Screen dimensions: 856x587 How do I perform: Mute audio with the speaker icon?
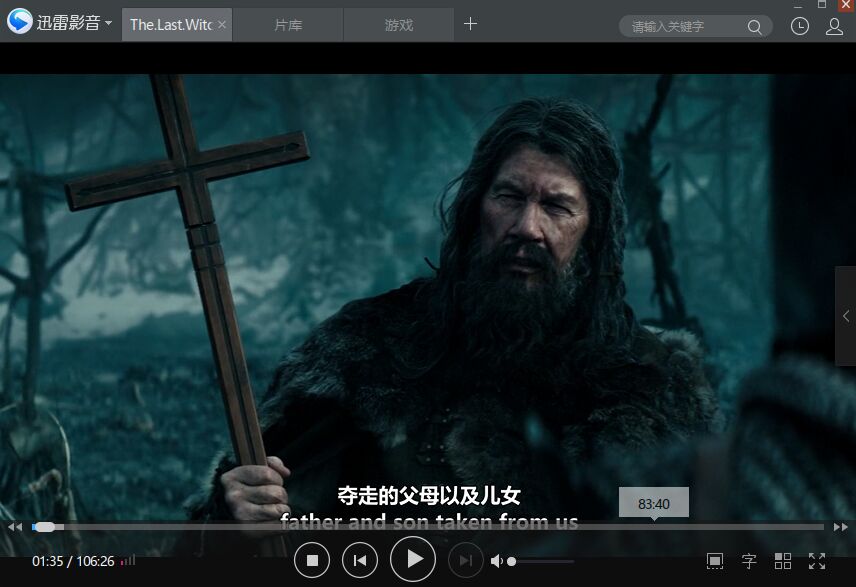496,561
